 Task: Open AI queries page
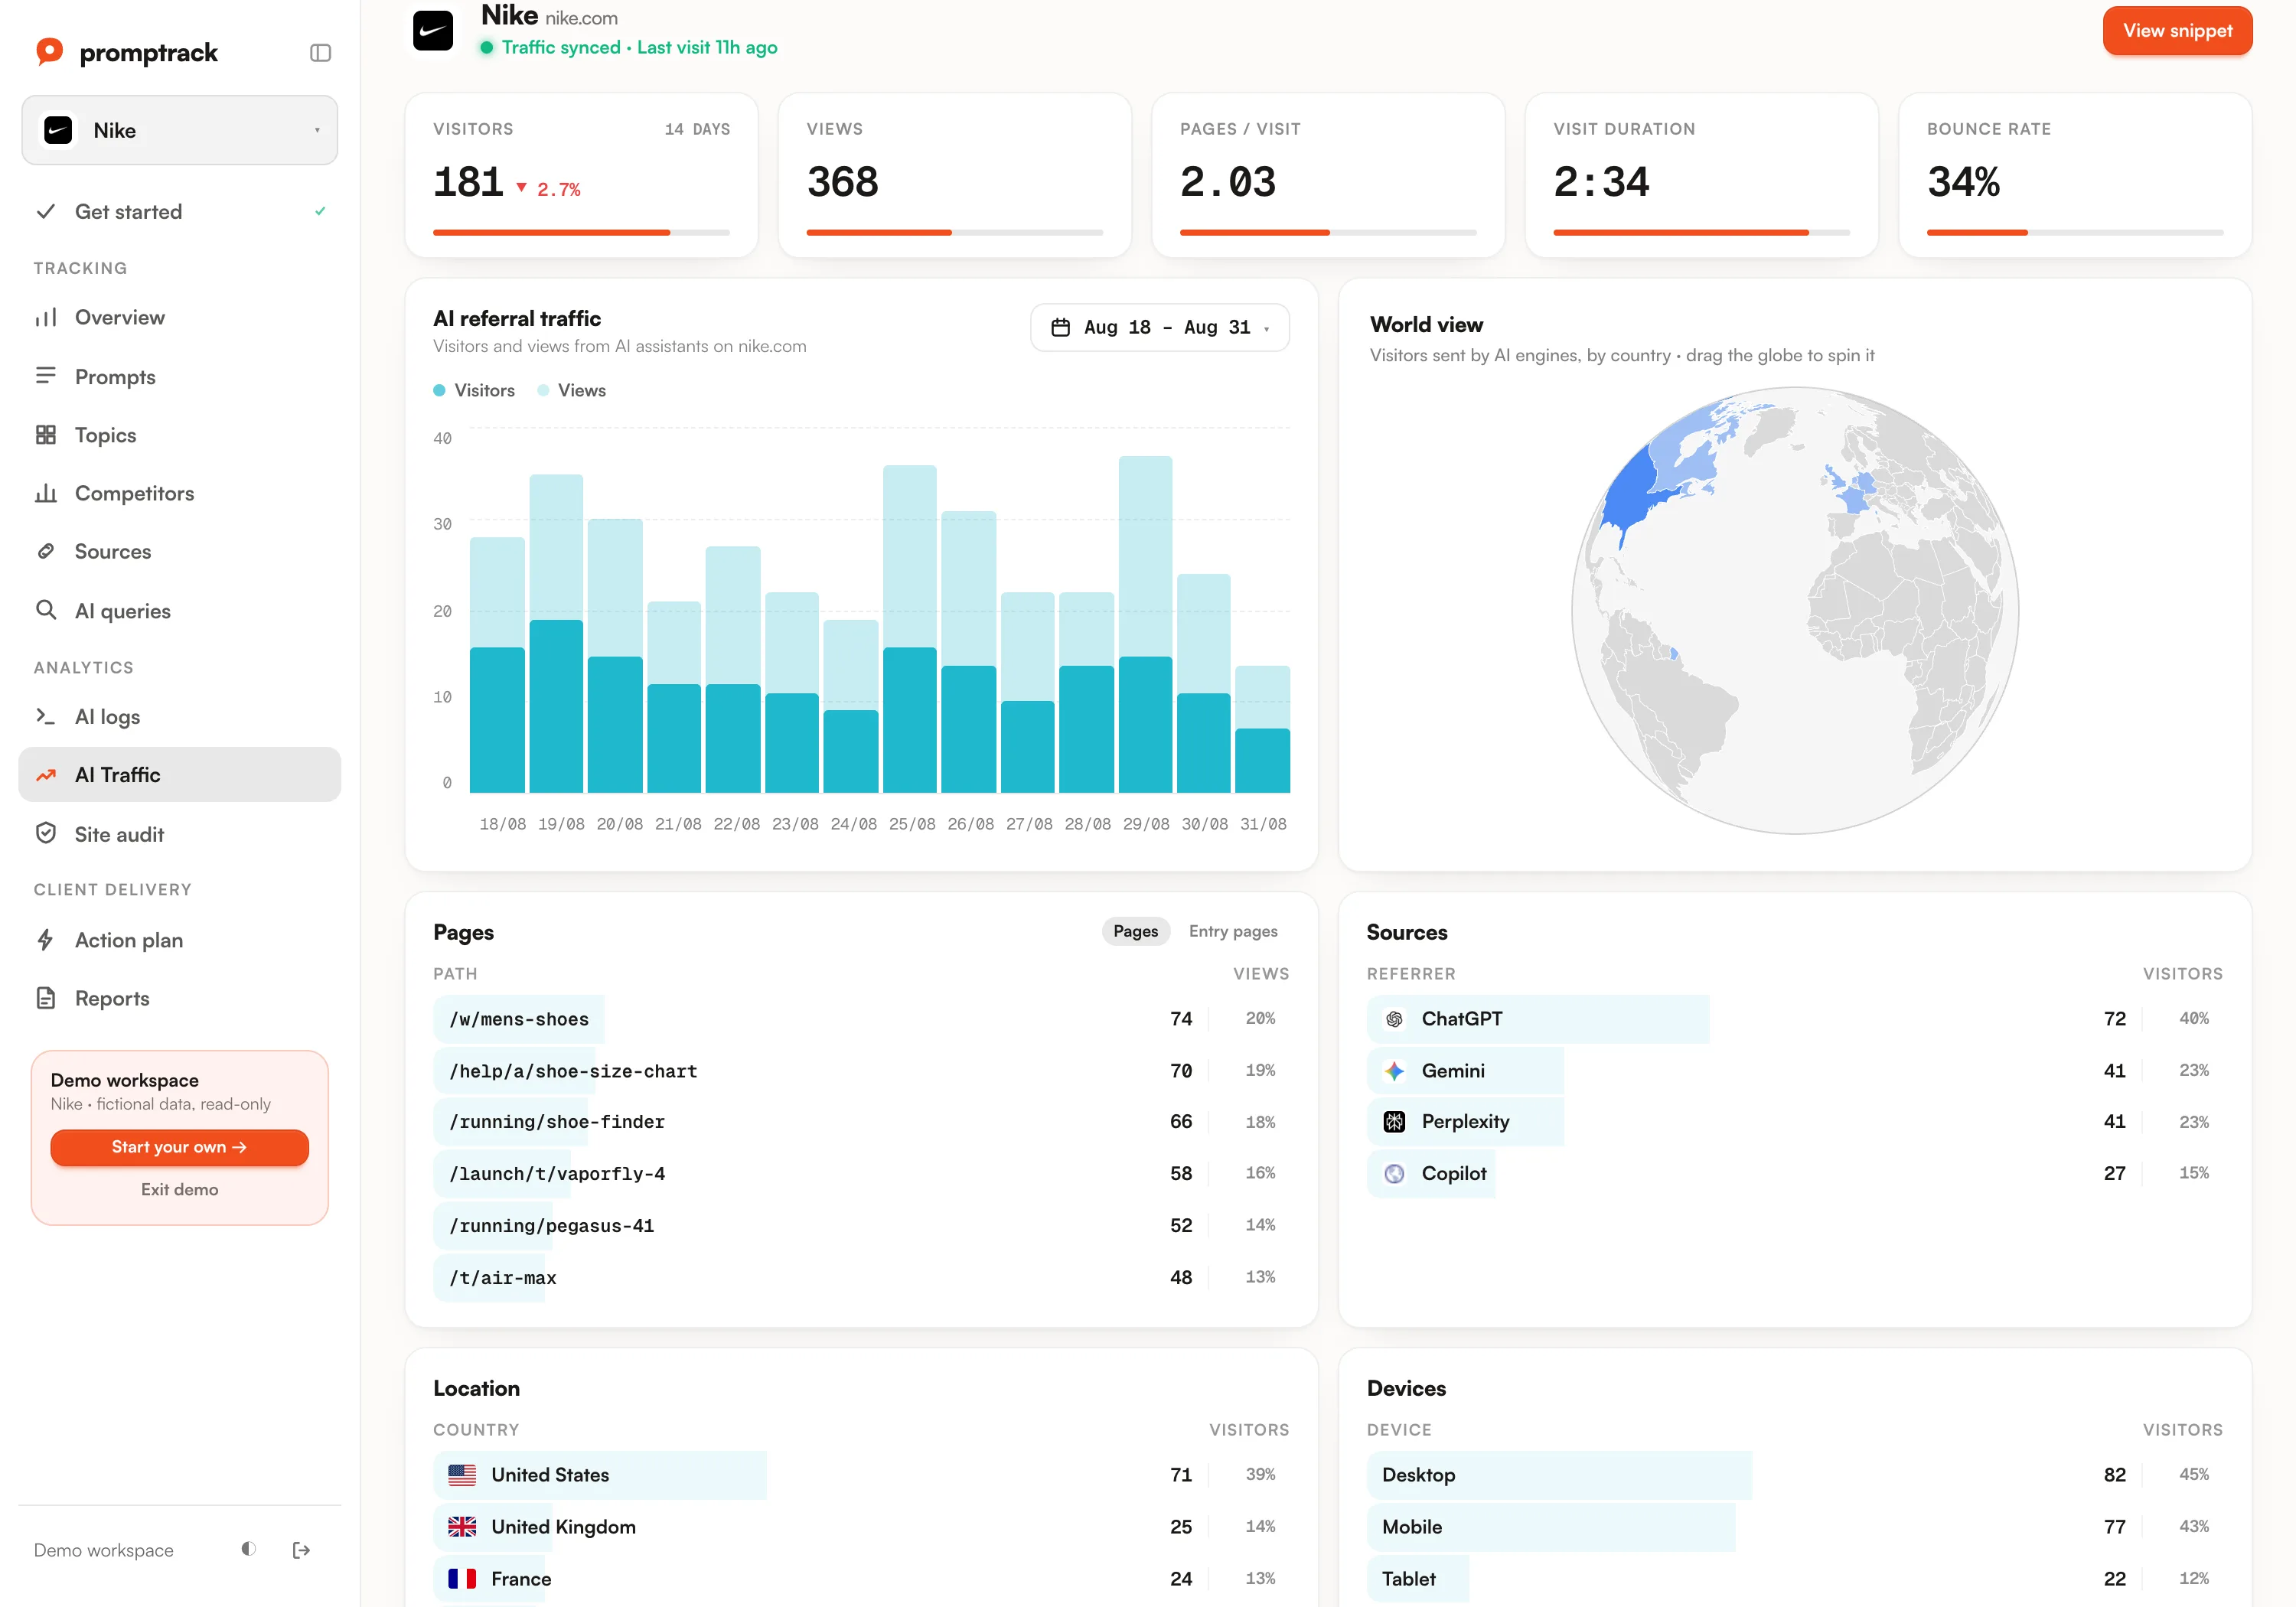(180, 610)
